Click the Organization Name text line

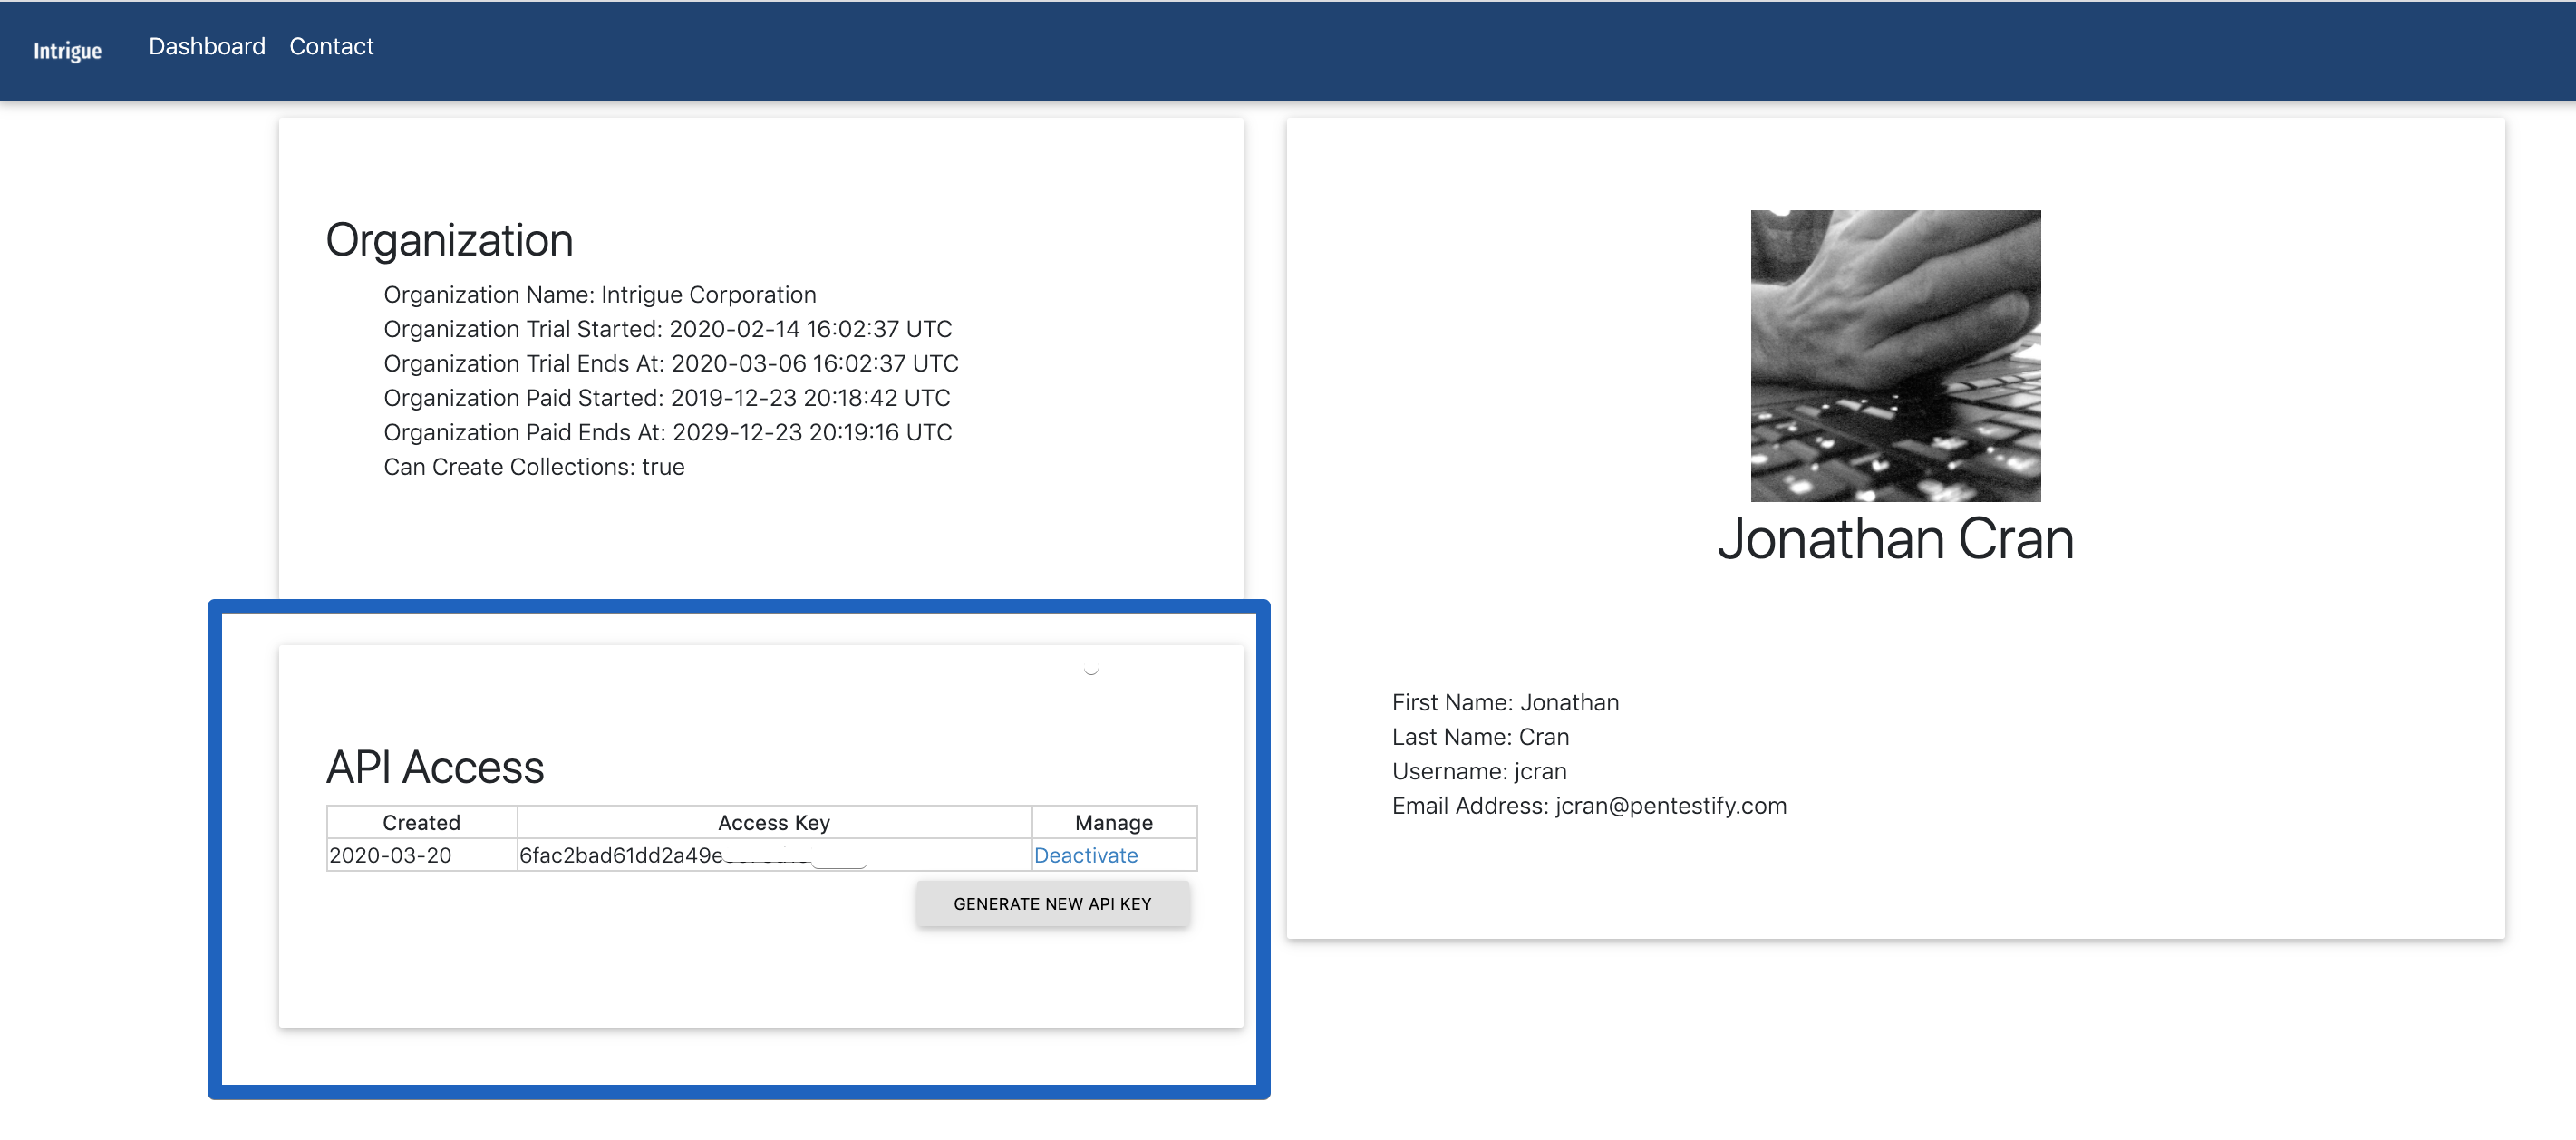pos(599,295)
